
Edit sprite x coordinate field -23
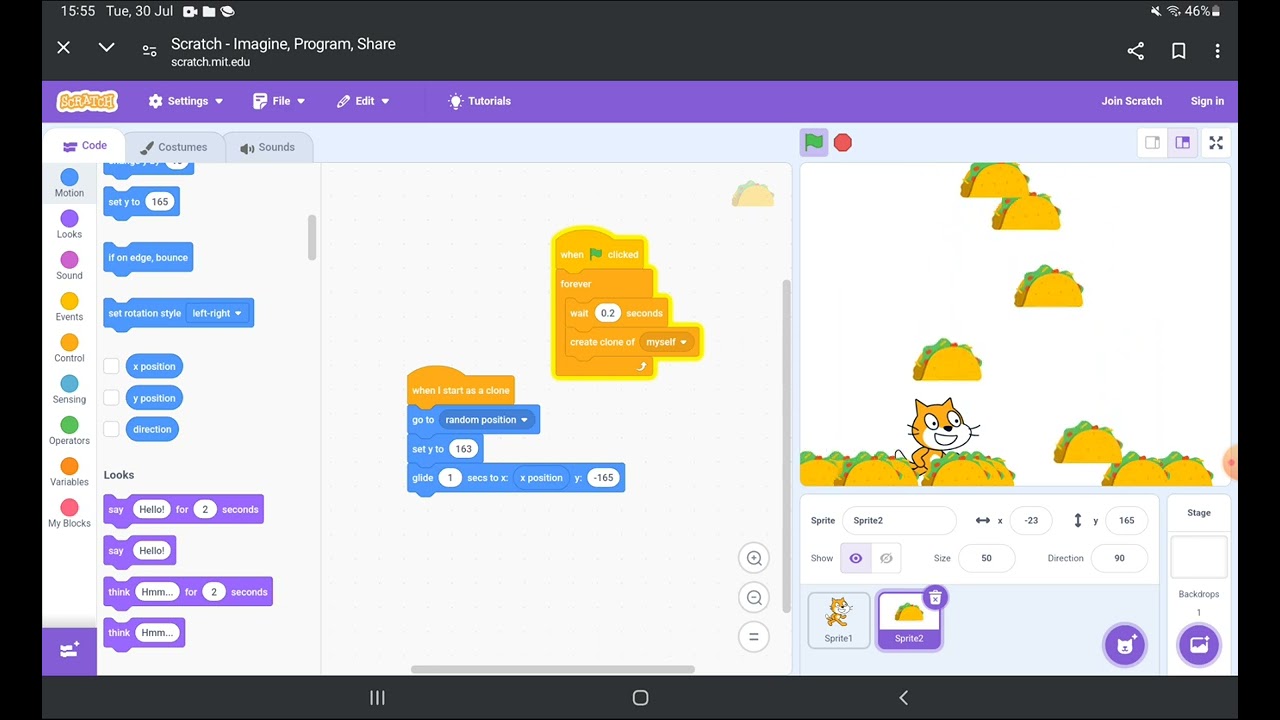[x=1031, y=520]
